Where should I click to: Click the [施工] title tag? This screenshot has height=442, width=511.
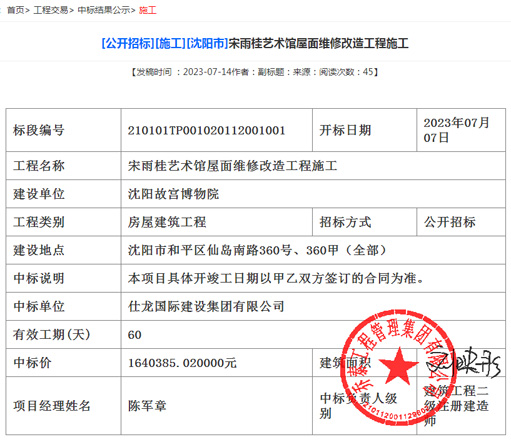click(x=170, y=43)
